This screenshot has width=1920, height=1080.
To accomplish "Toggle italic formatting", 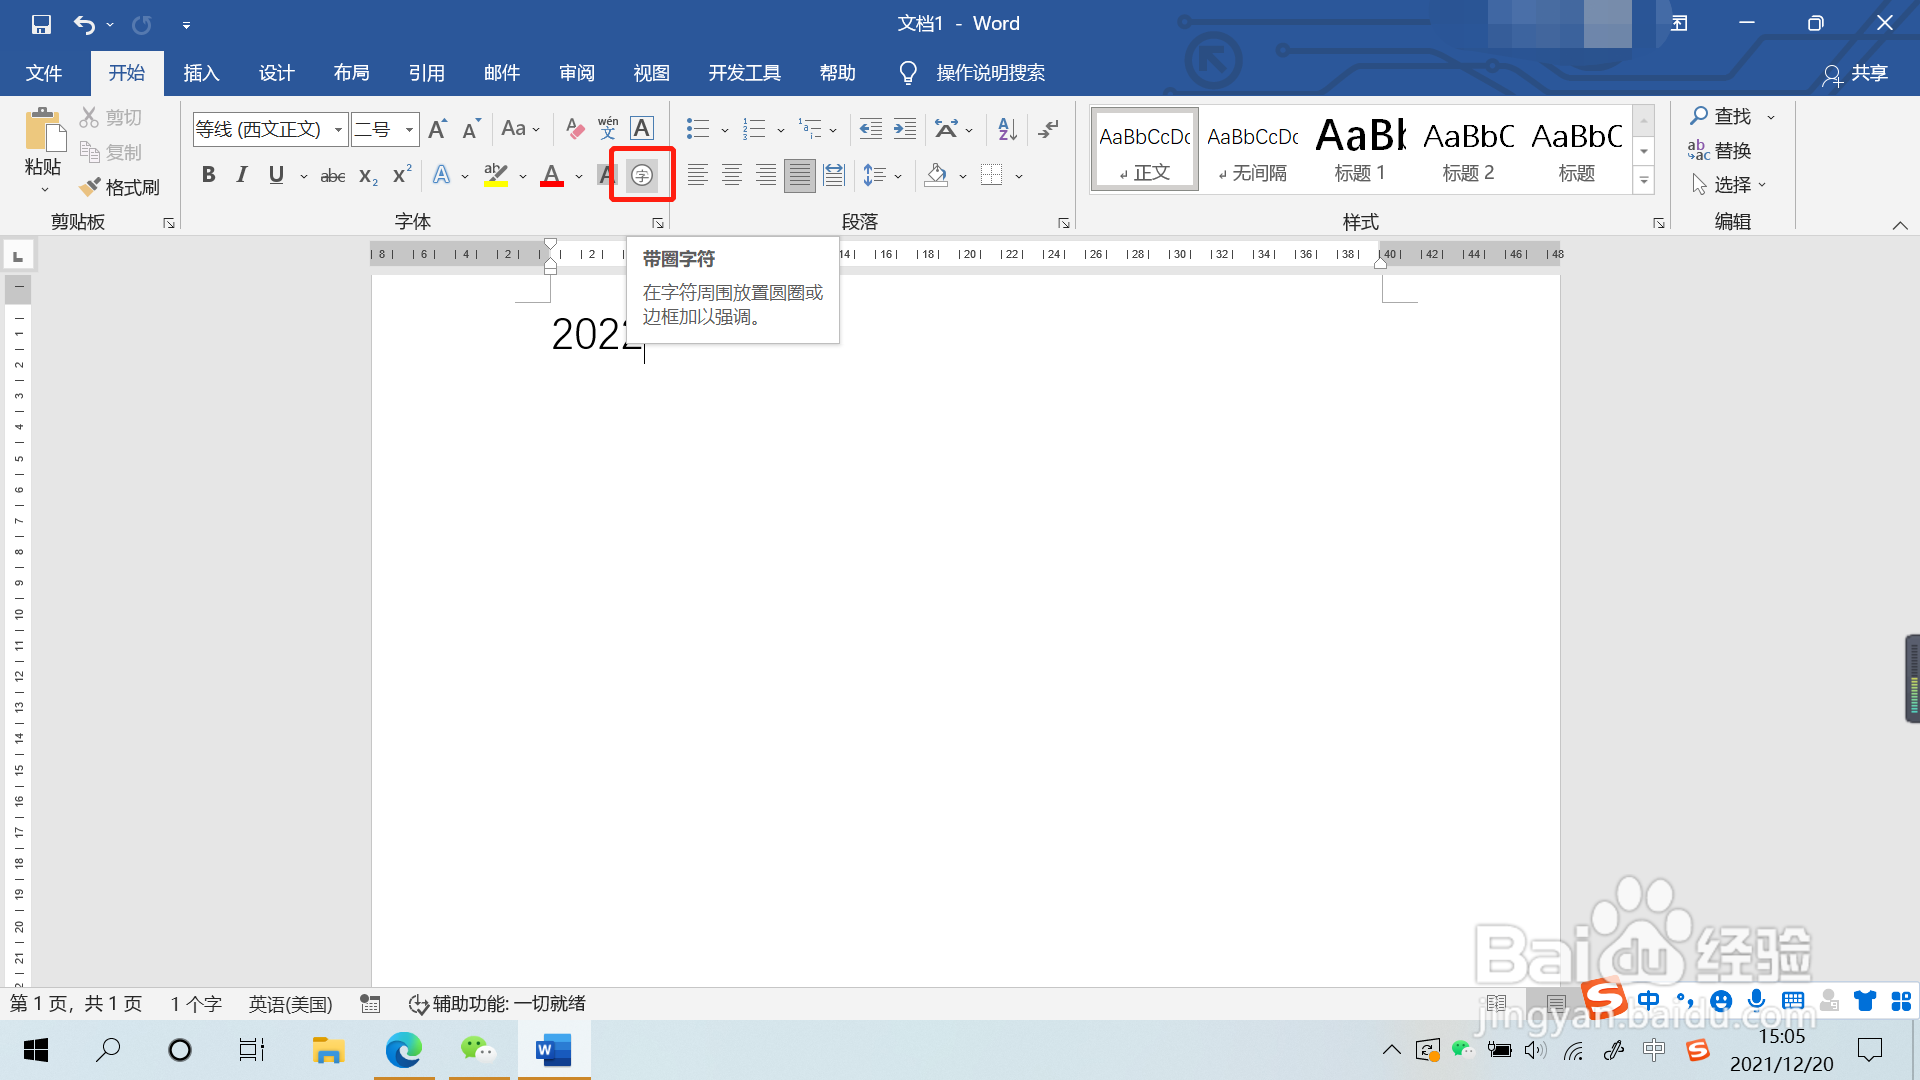I will pyautogui.click(x=242, y=175).
